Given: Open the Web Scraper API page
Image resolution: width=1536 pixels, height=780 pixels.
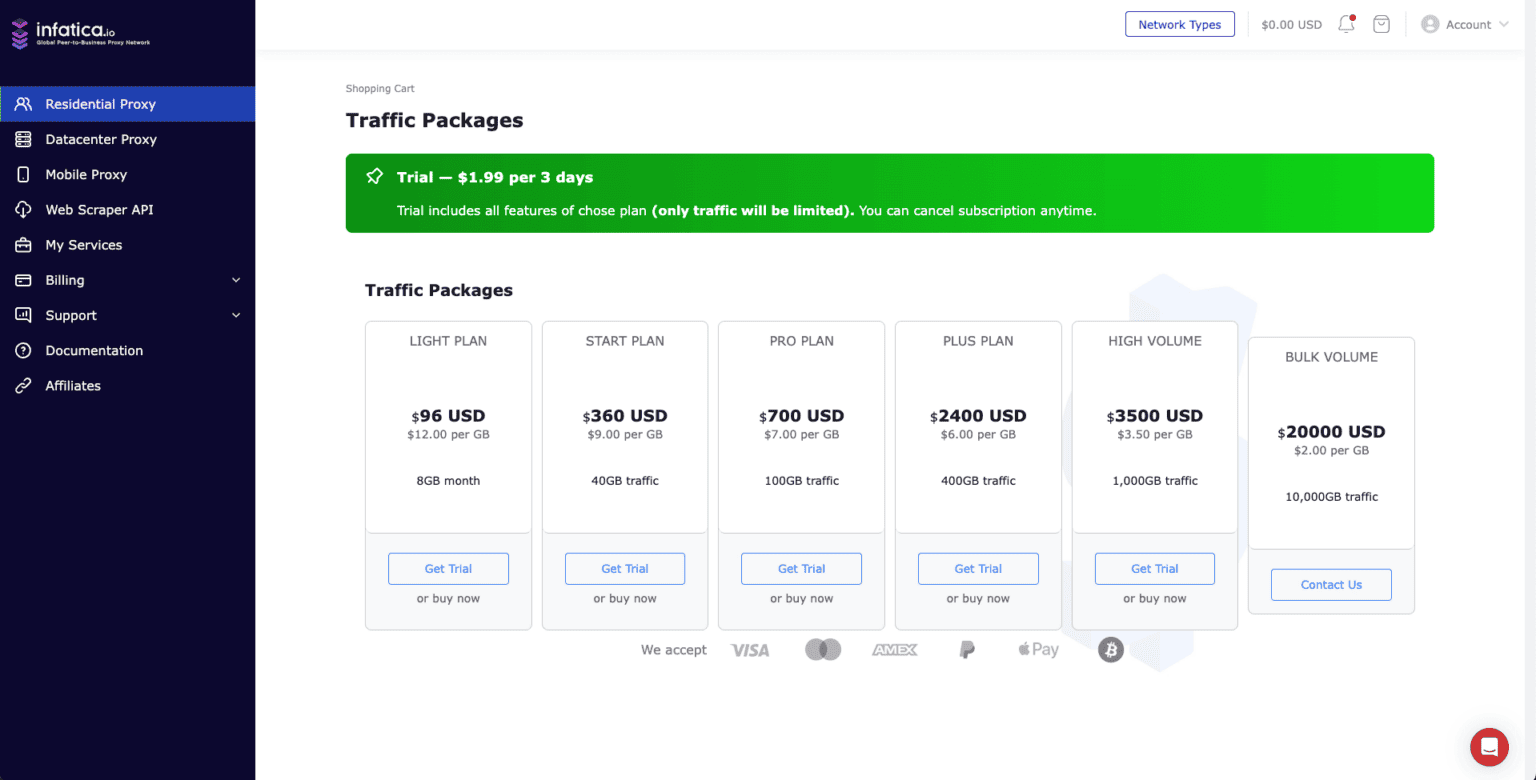Looking at the screenshot, I should pyautogui.click(x=22, y=209).
